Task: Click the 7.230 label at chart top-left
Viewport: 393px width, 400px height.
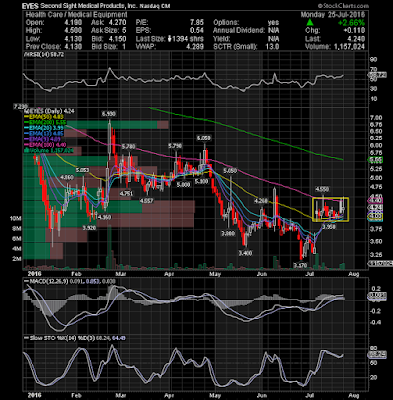Action: click(x=20, y=107)
